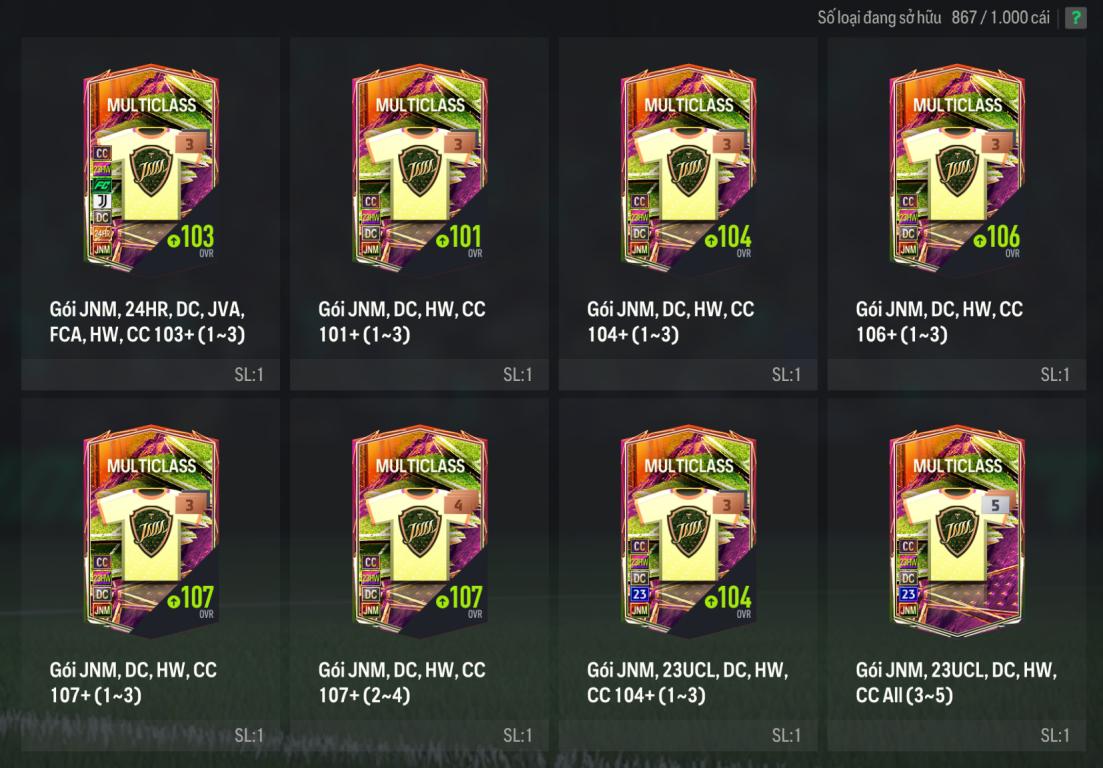Click the green arrow beside 104 OVR in the top row

[x=711, y=241]
